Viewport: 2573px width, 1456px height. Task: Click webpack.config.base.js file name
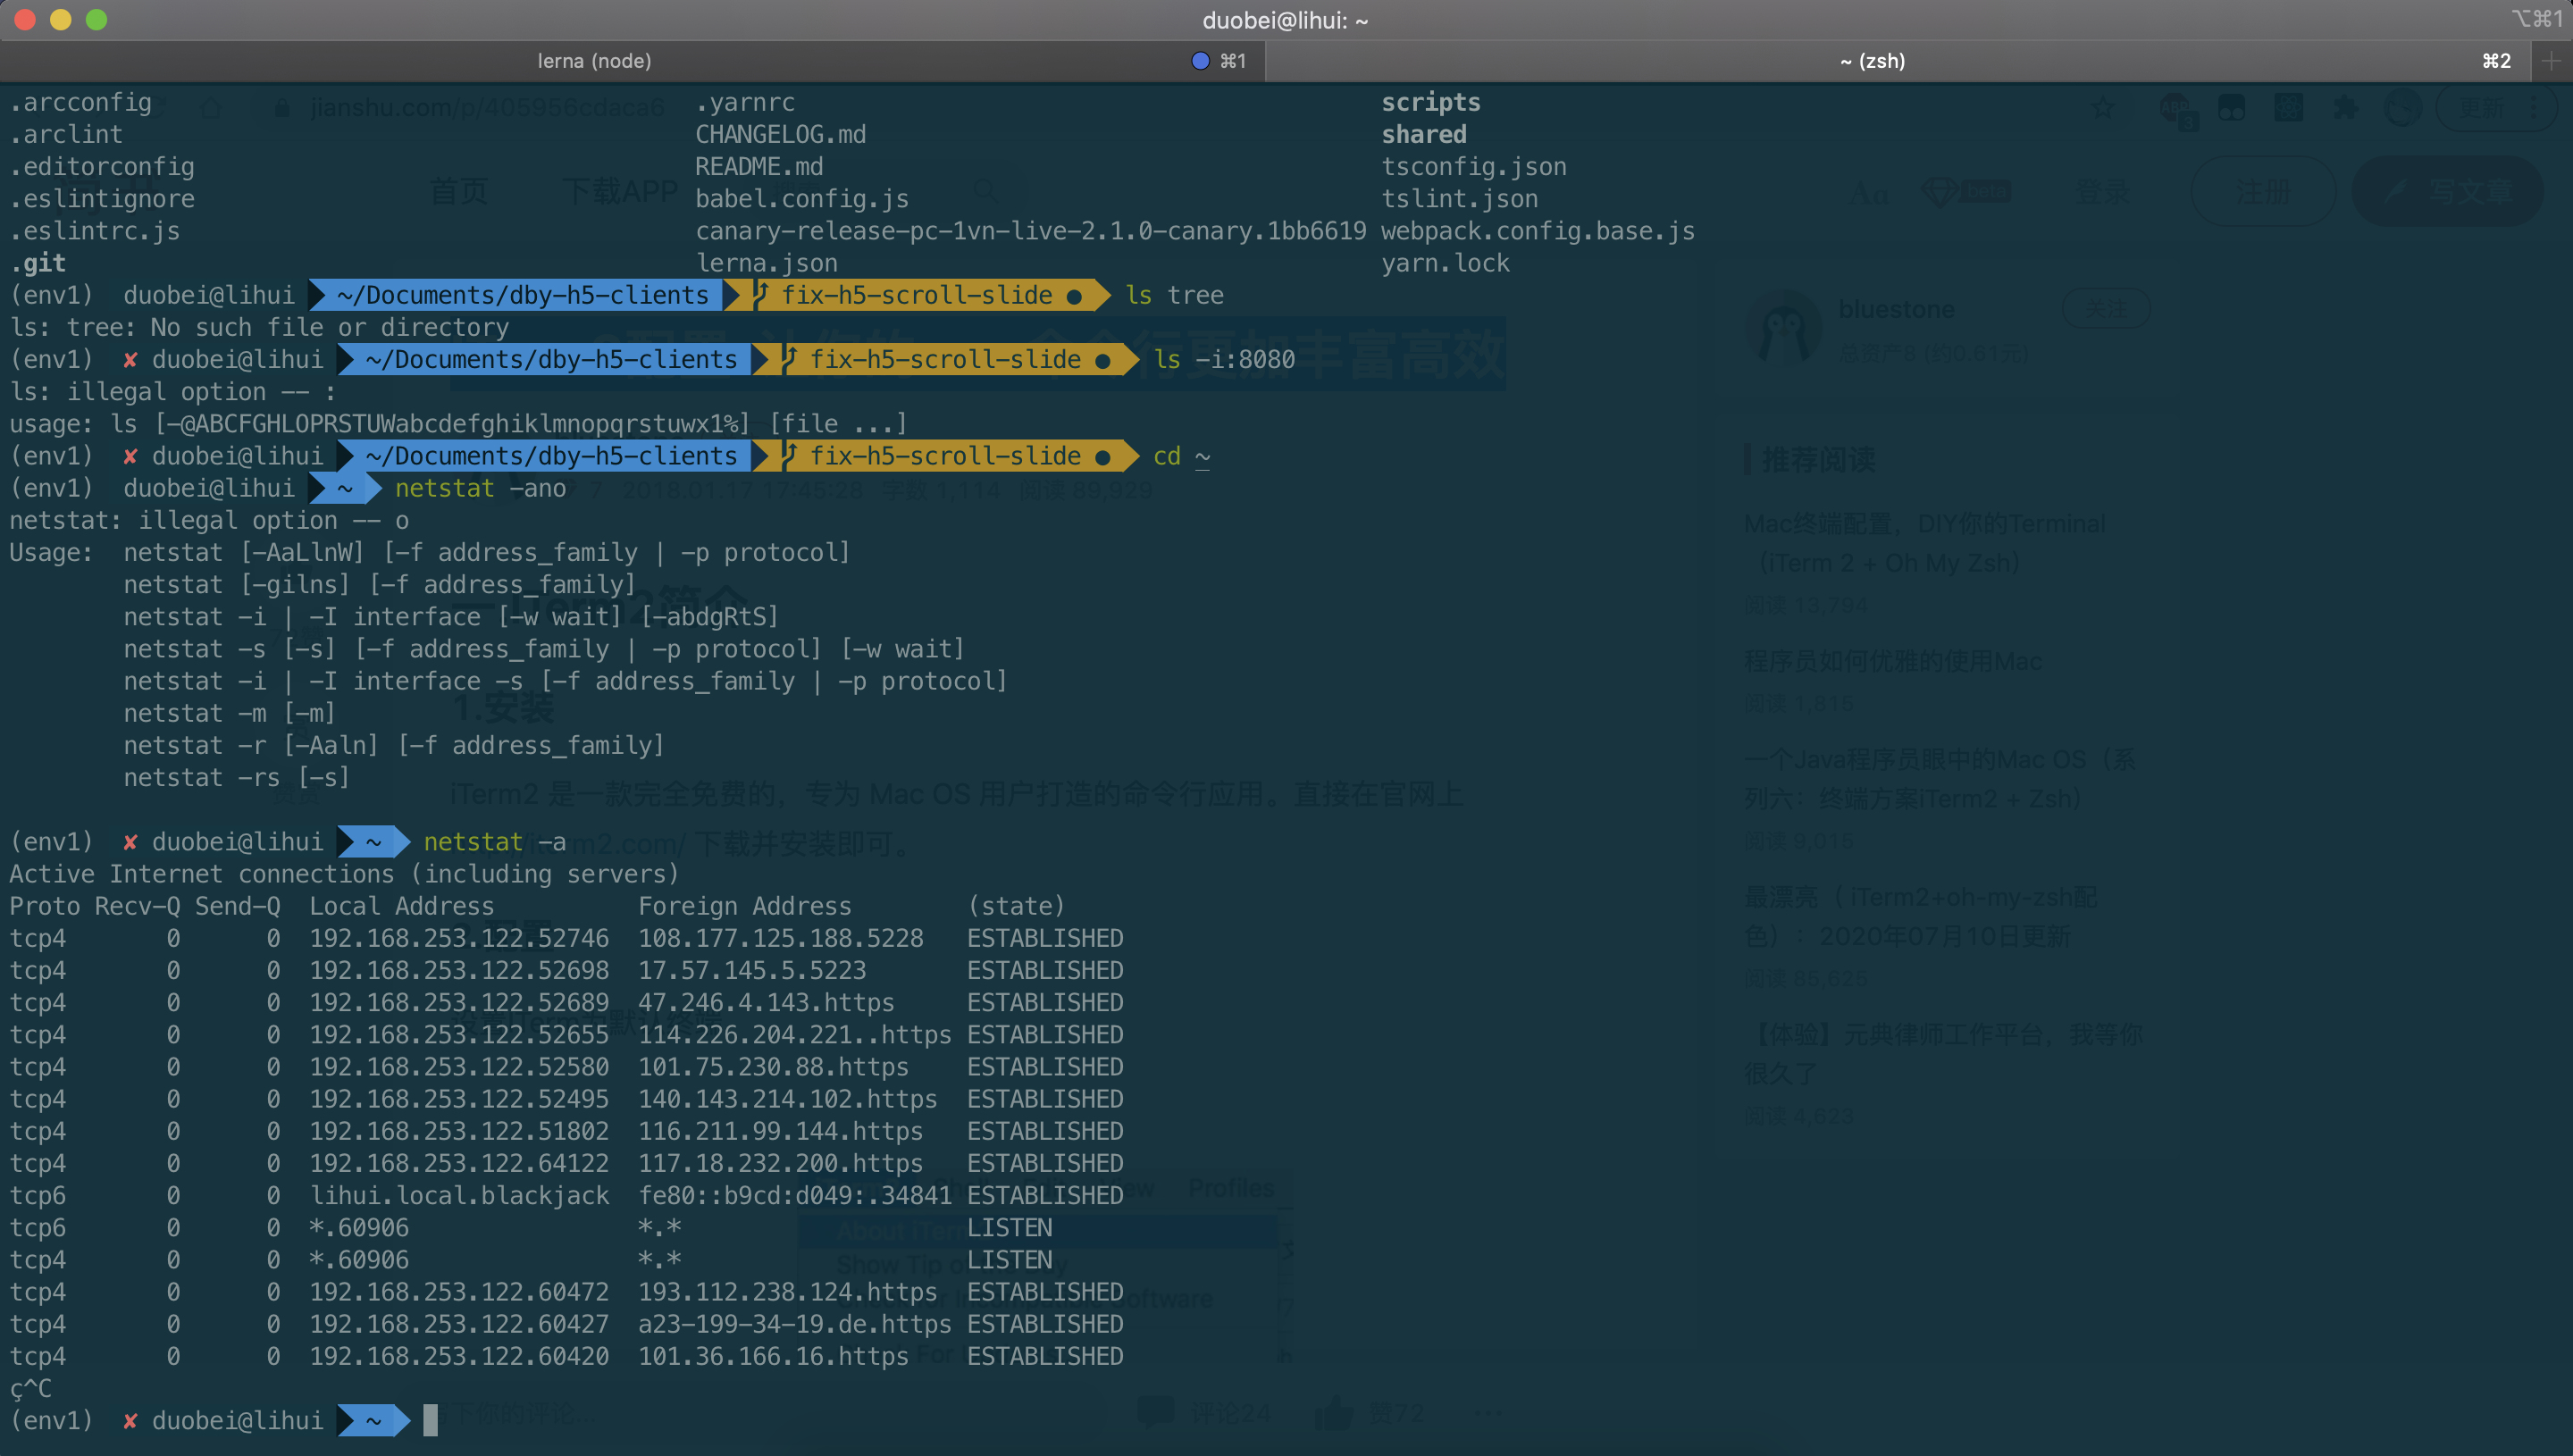tap(1537, 231)
